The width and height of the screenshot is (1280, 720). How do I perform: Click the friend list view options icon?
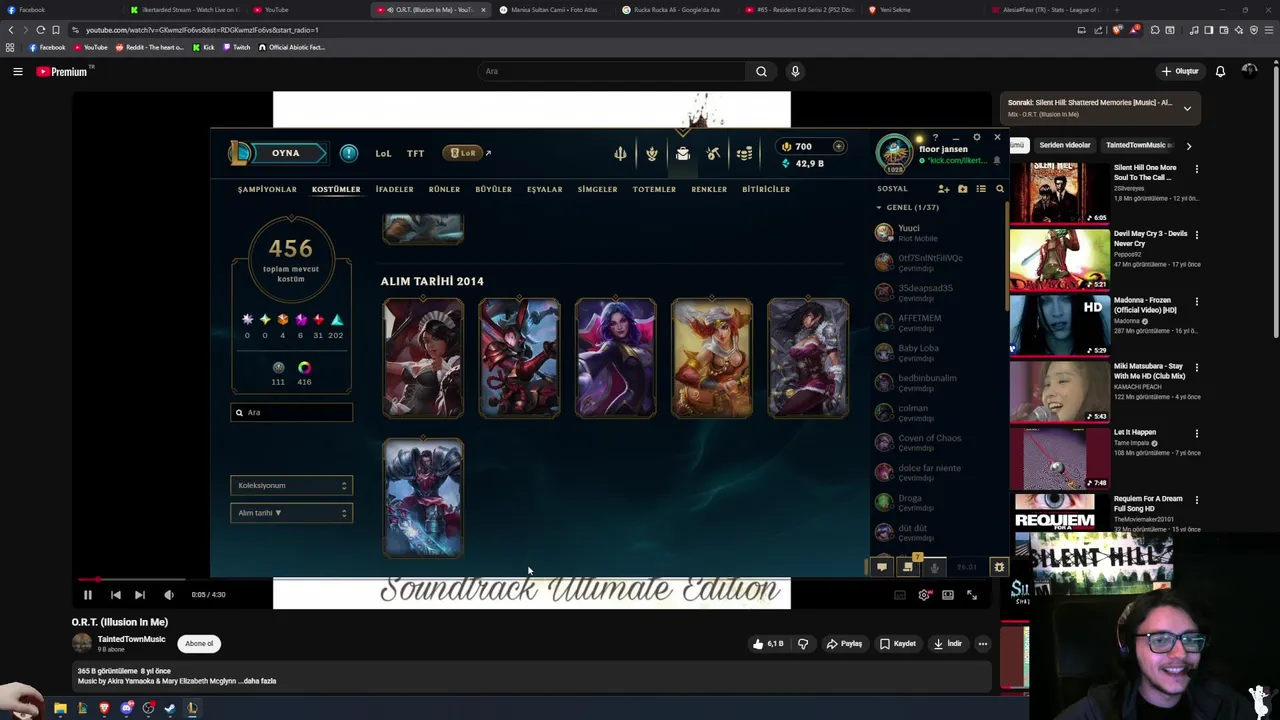click(981, 189)
